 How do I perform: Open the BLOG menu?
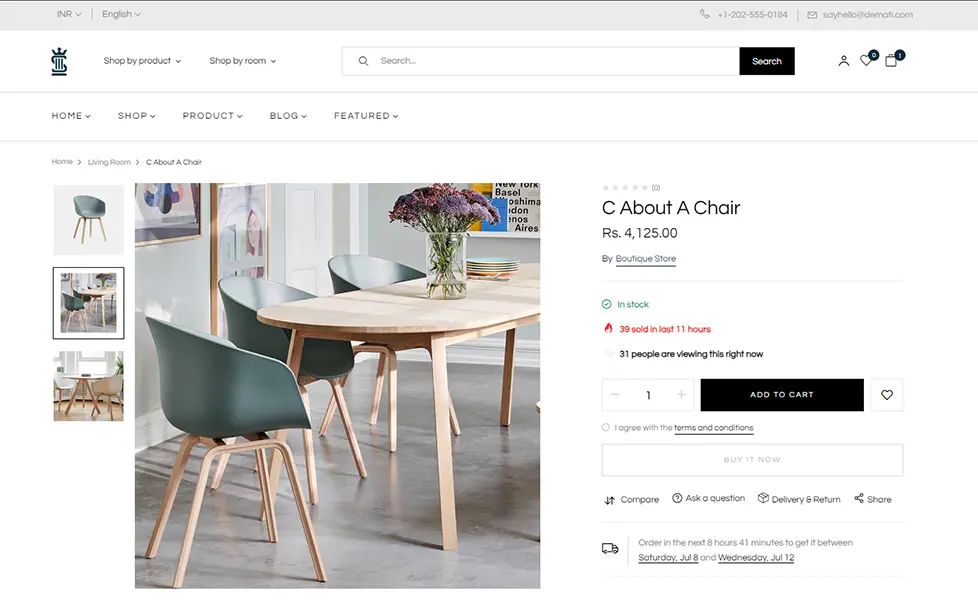(x=288, y=116)
